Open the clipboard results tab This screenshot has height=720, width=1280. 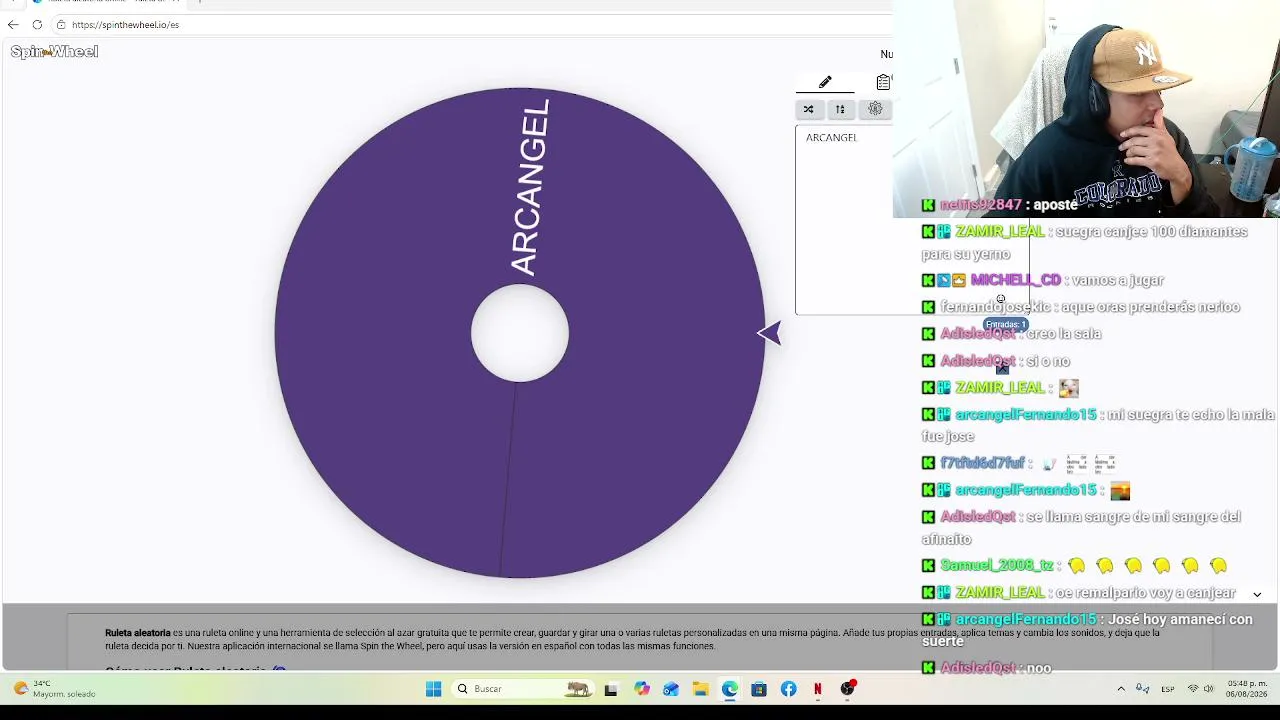pyautogui.click(x=883, y=82)
